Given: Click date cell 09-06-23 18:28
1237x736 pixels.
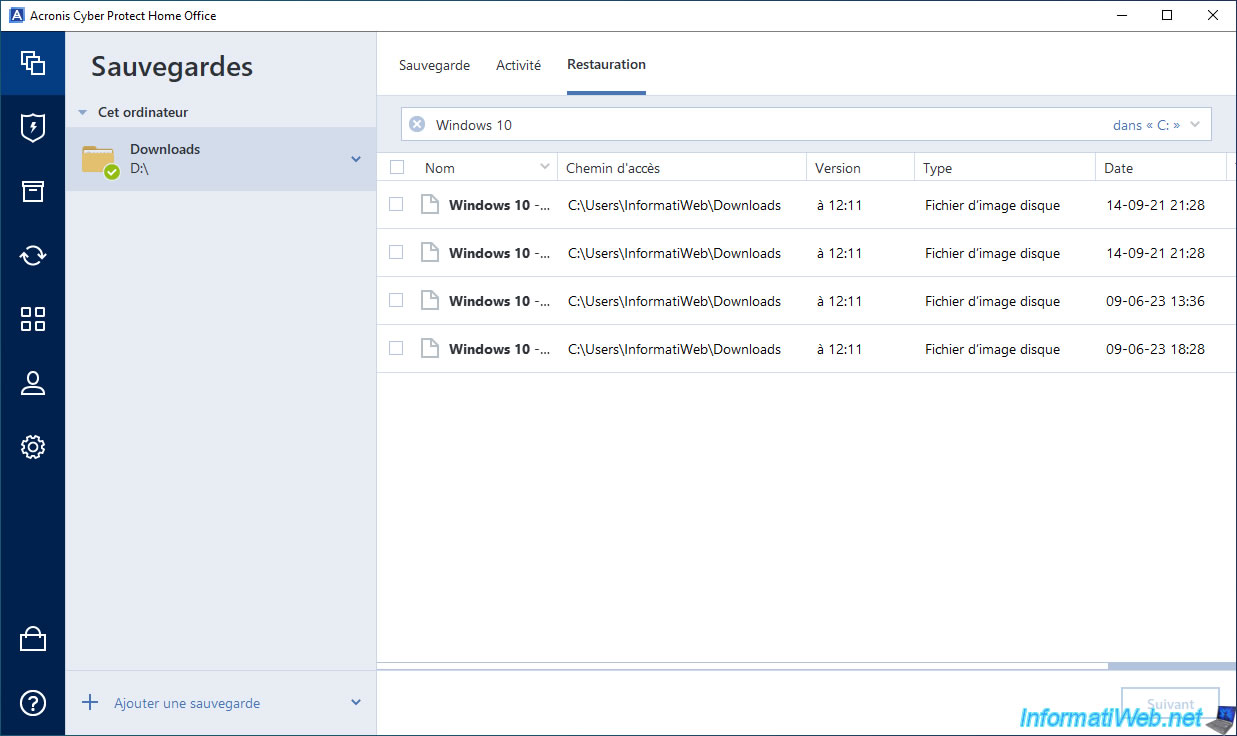Looking at the screenshot, I should [1155, 349].
